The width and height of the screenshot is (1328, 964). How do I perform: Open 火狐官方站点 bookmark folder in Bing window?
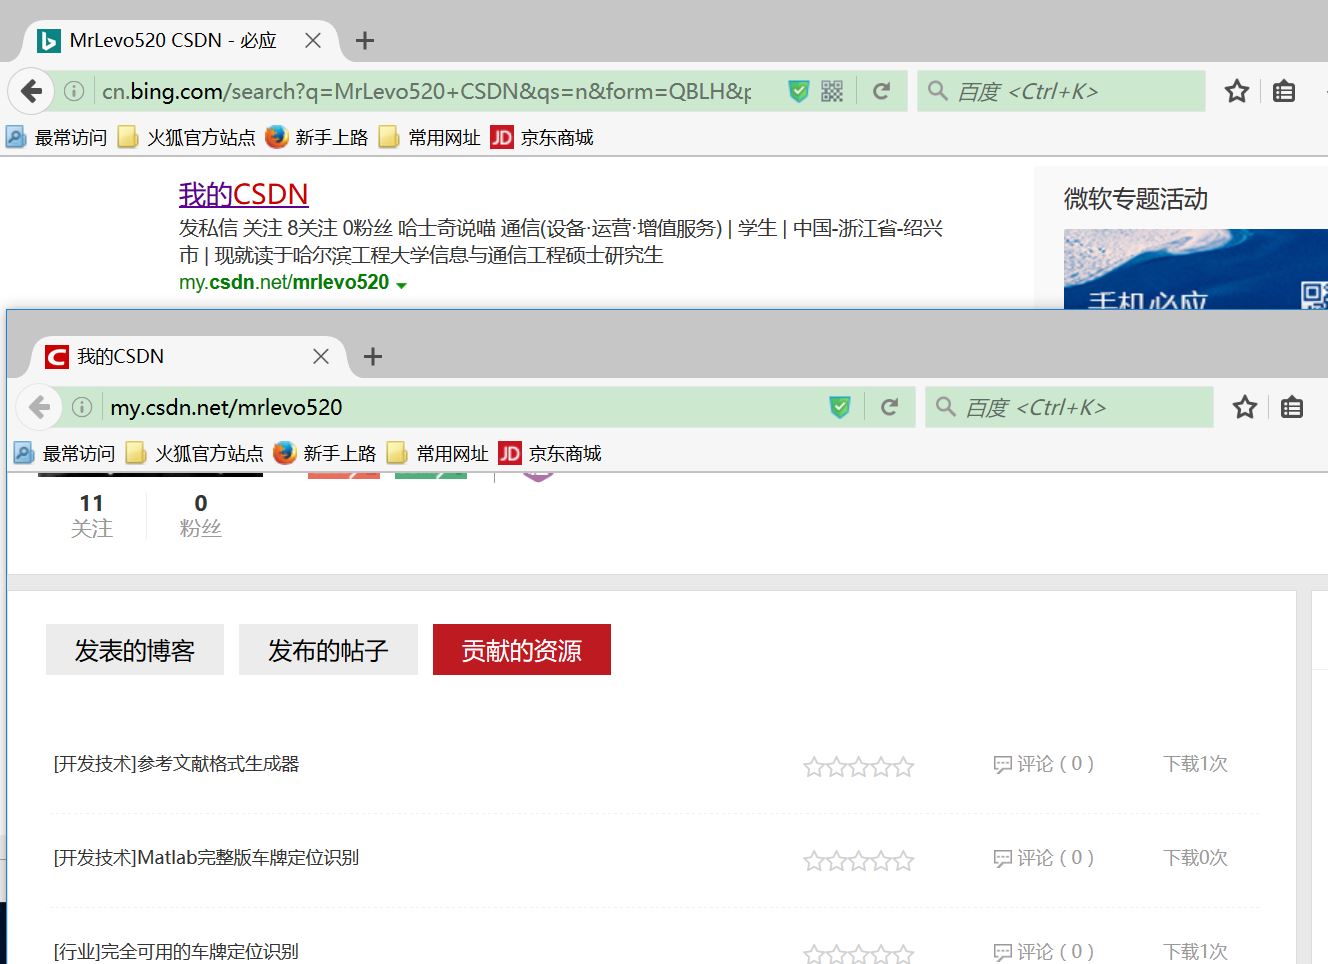(x=187, y=137)
